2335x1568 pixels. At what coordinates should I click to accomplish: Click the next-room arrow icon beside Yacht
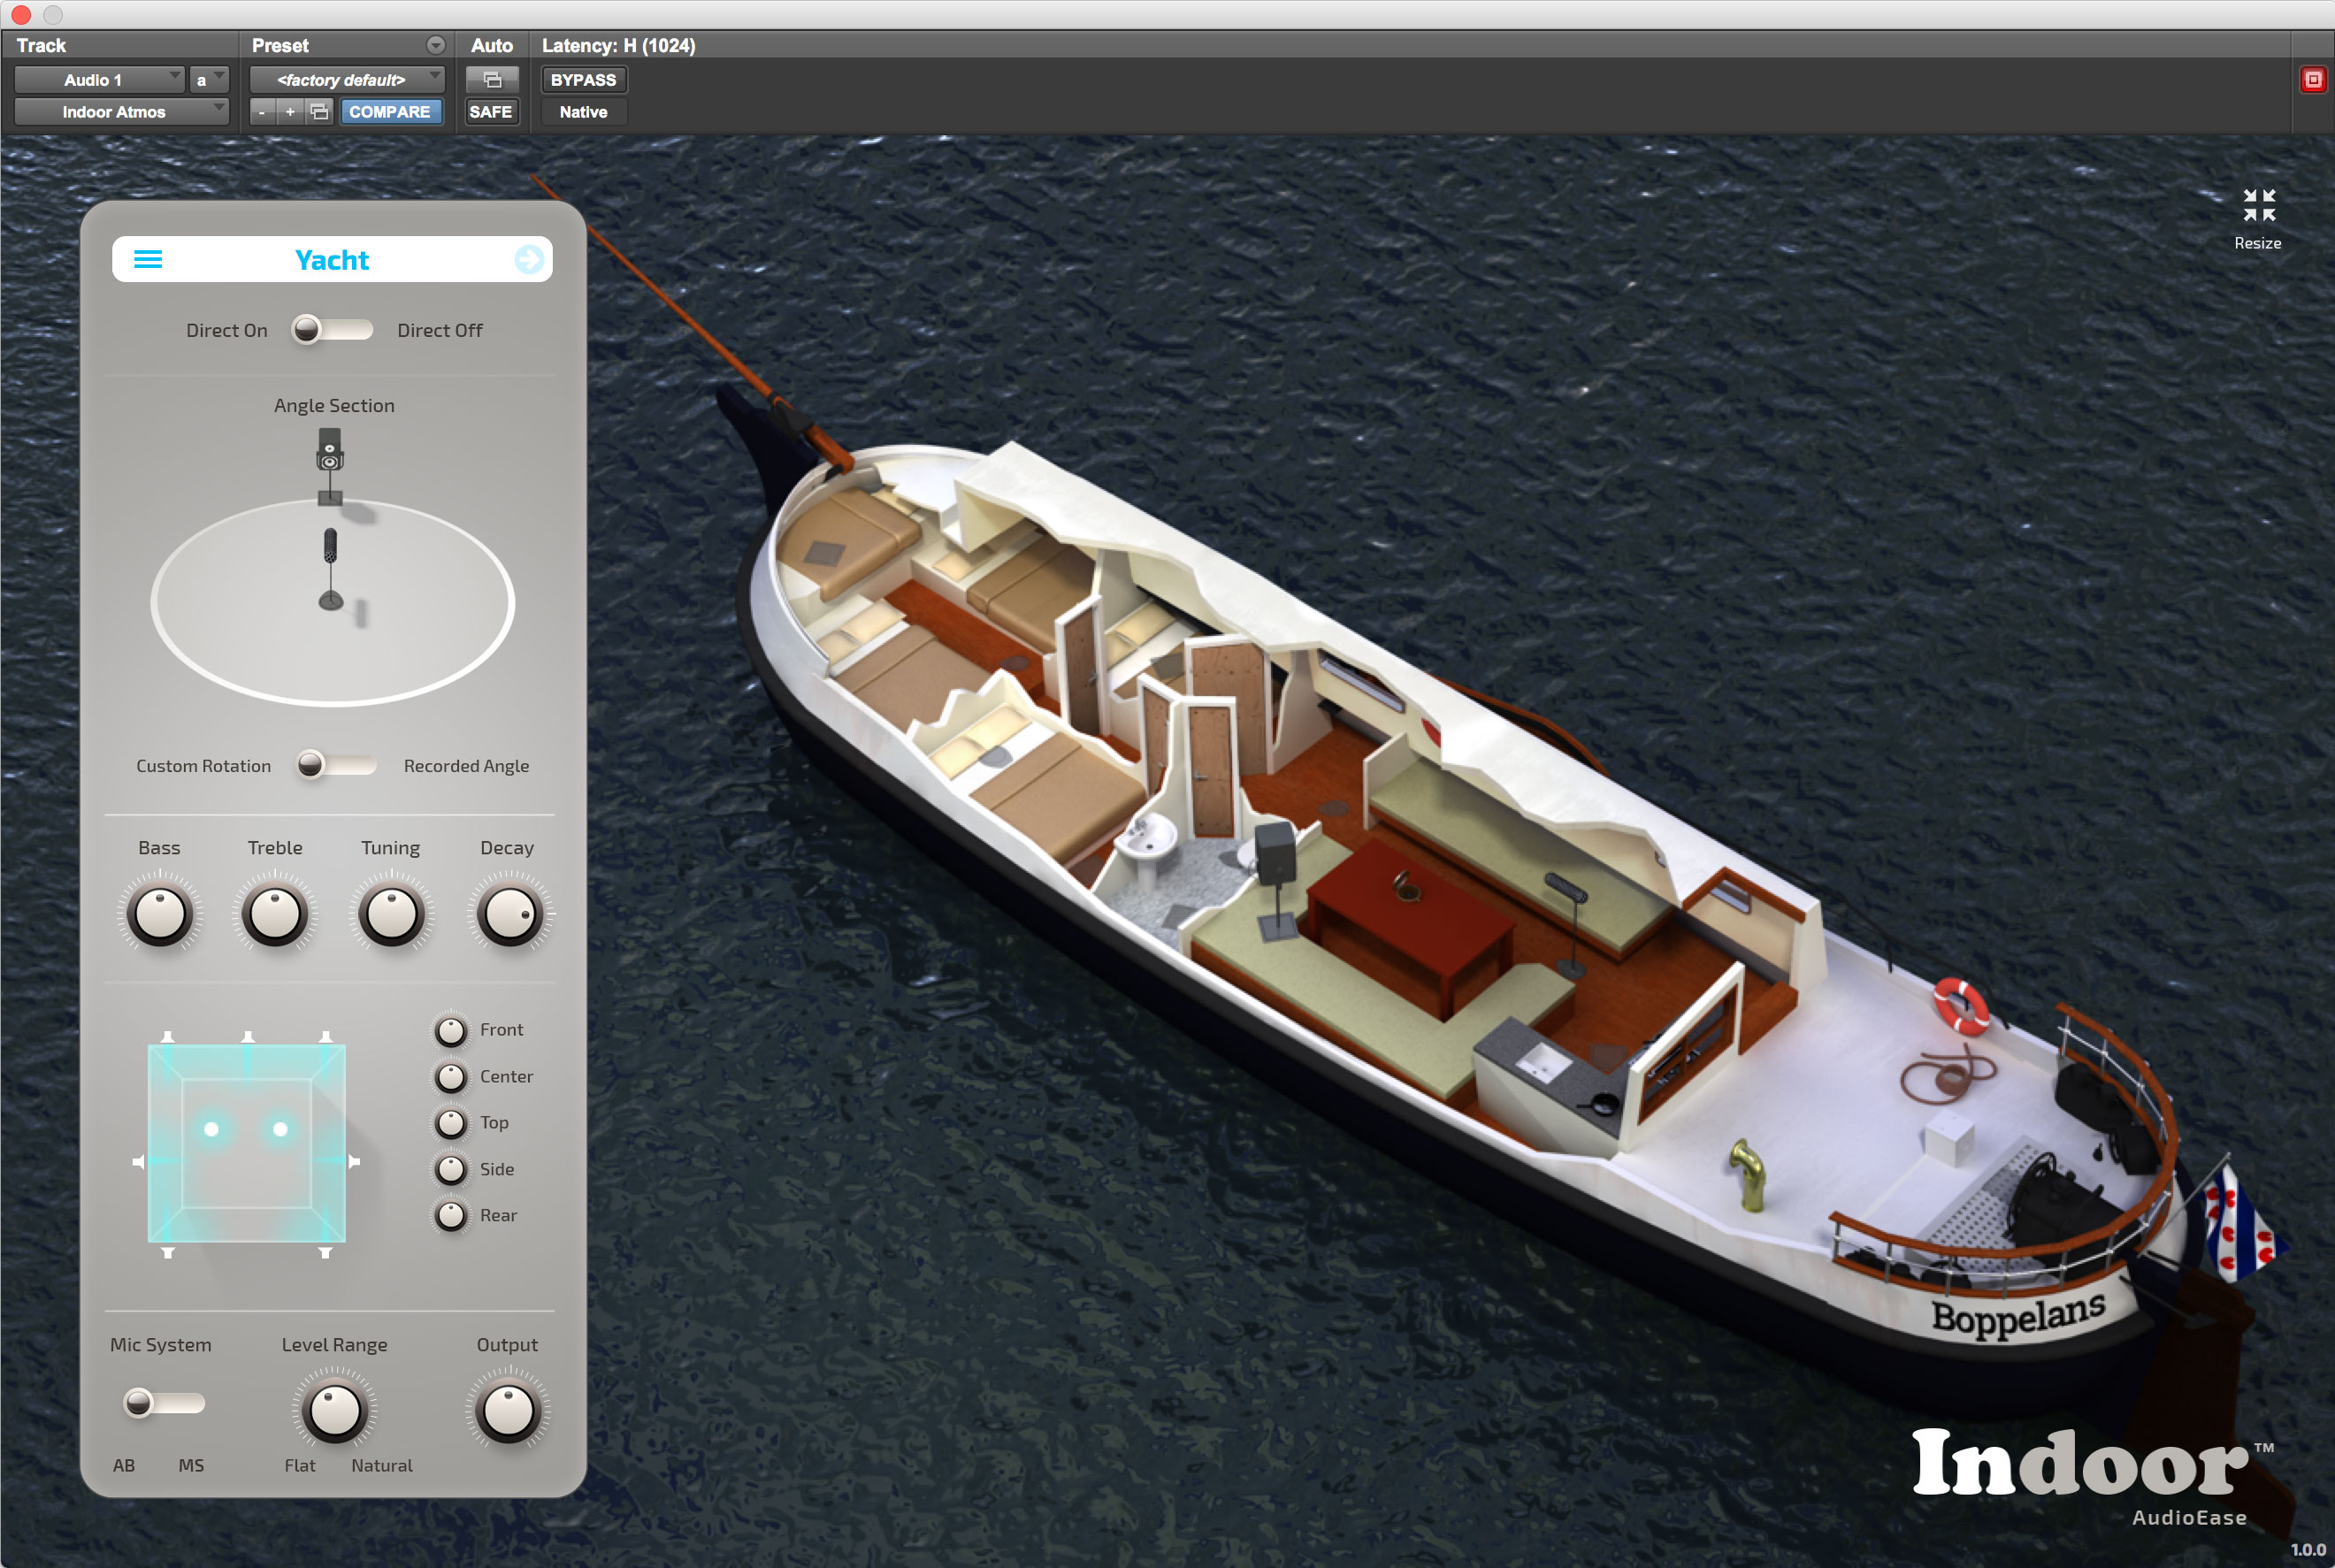pyautogui.click(x=529, y=260)
